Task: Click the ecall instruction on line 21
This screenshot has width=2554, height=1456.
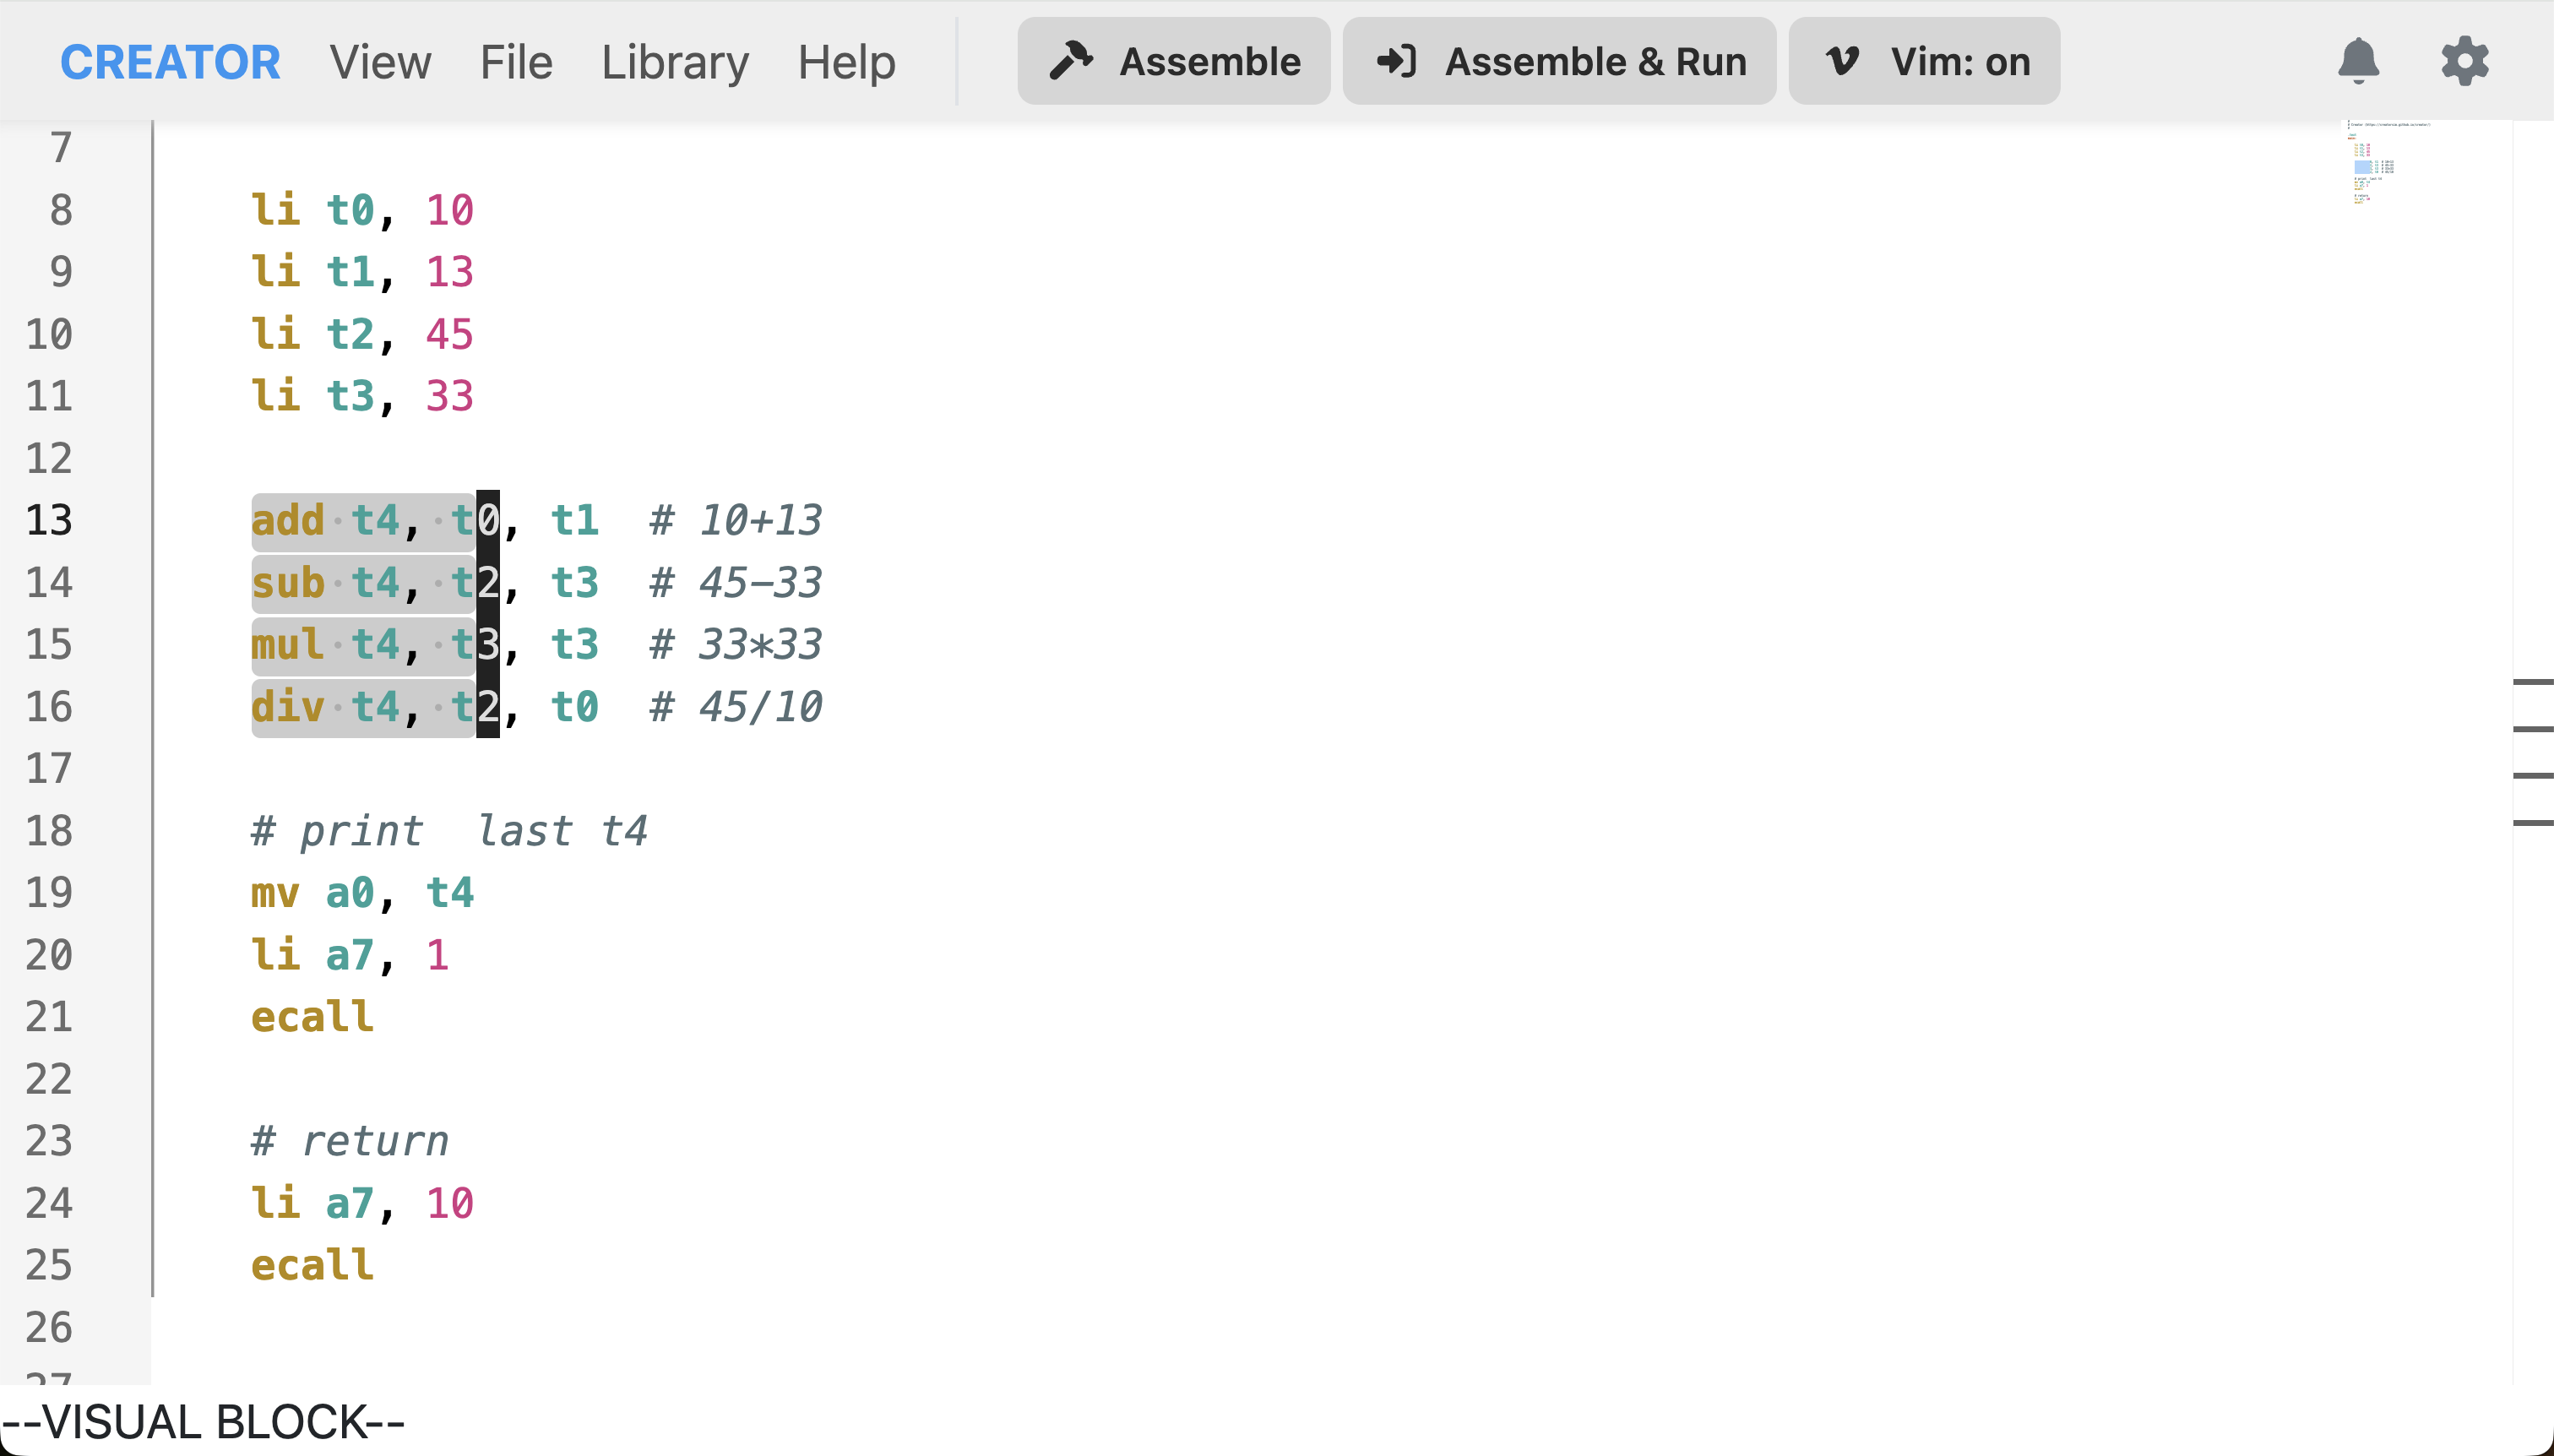Action: click(x=311, y=1017)
